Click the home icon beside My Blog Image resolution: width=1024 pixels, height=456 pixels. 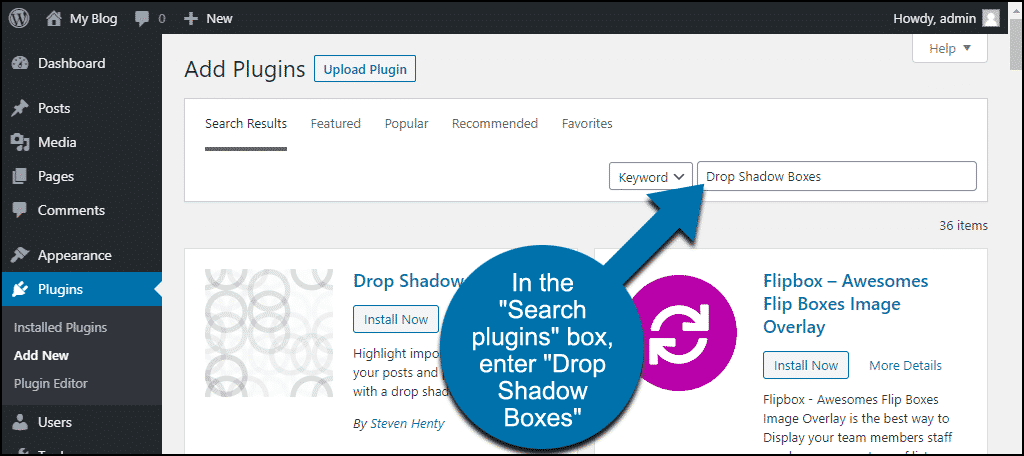click(54, 19)
